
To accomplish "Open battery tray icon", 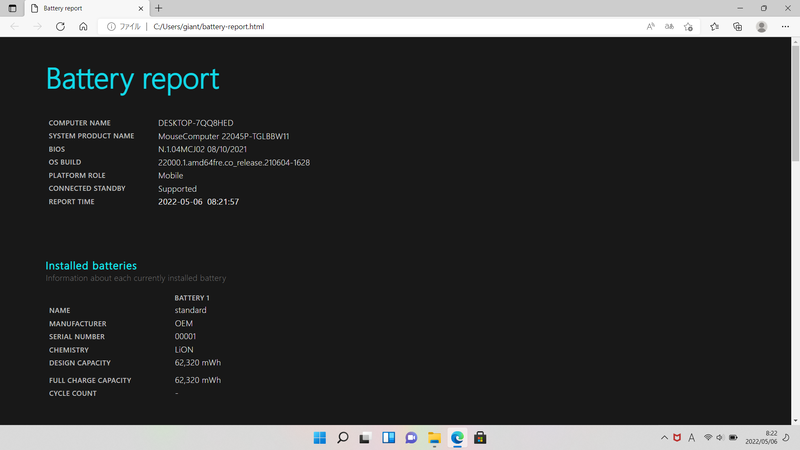I will (733, 438).
